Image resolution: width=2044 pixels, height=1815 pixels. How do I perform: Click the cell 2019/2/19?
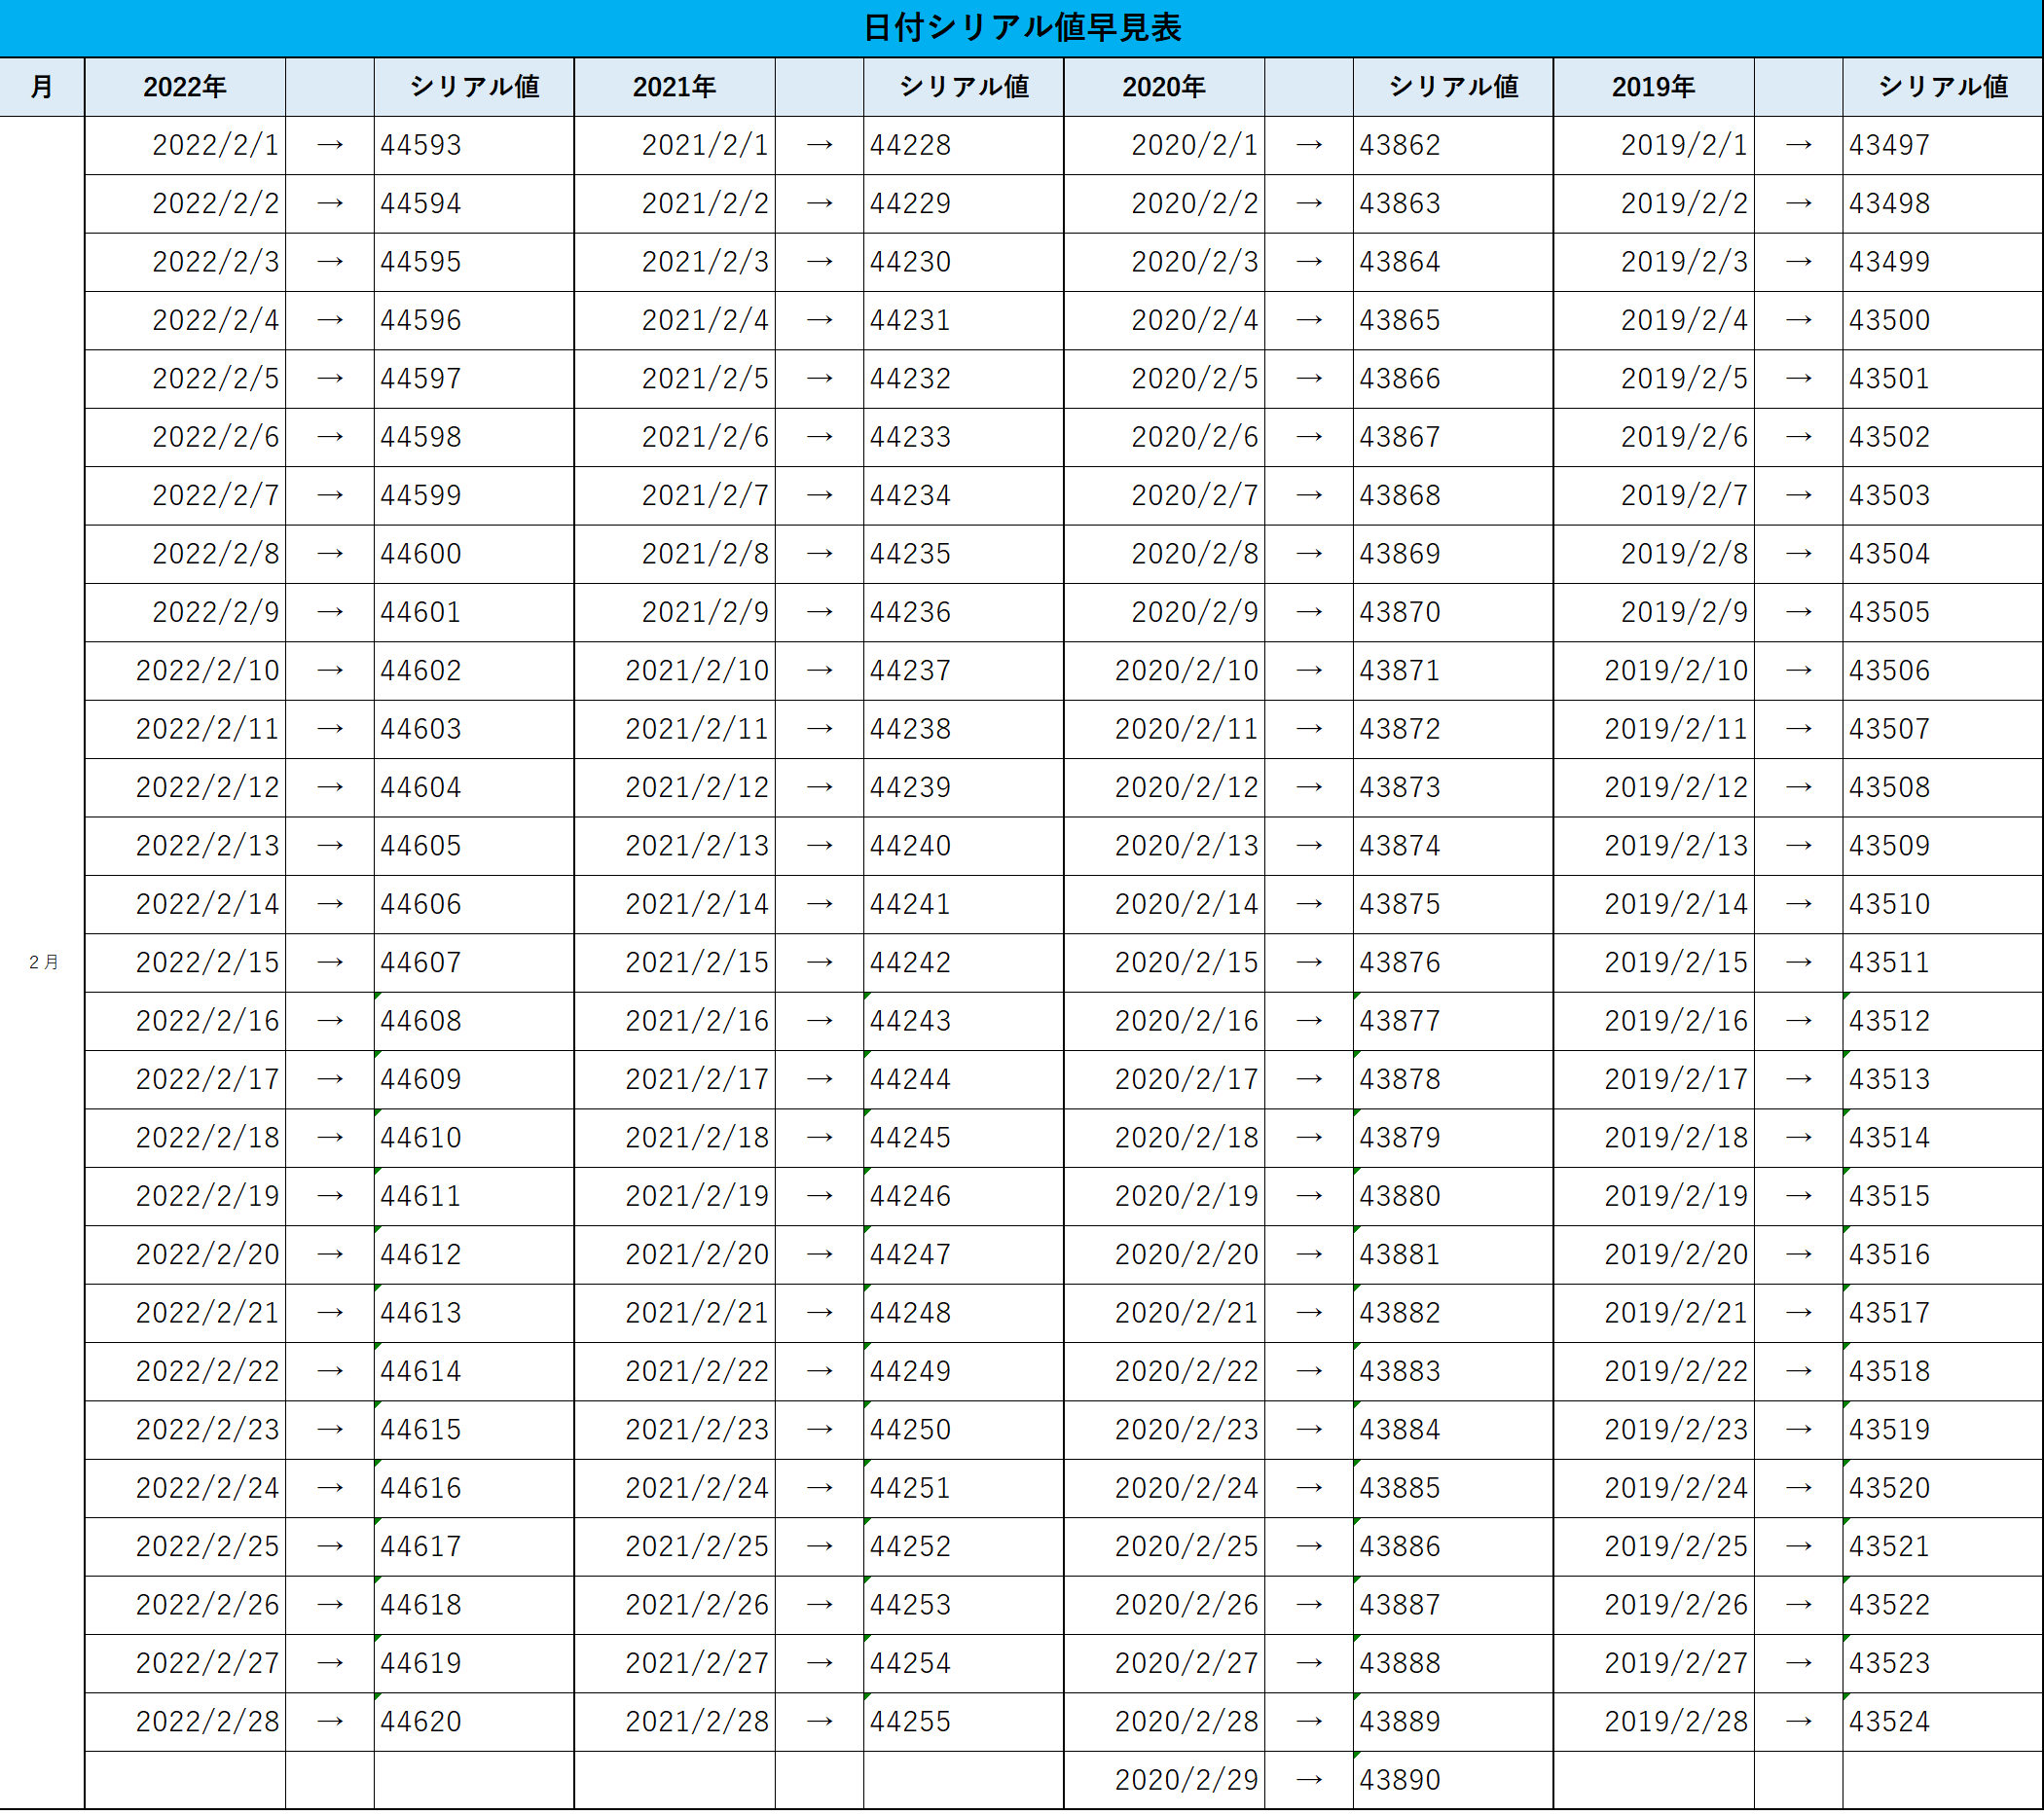pos(1654,1197)
